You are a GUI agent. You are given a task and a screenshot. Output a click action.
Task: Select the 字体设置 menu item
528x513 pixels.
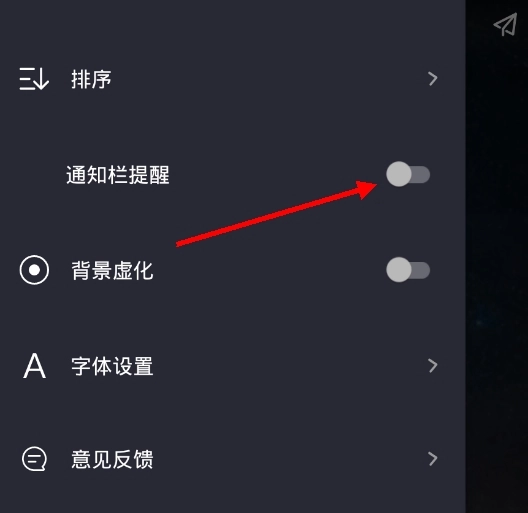233,366
